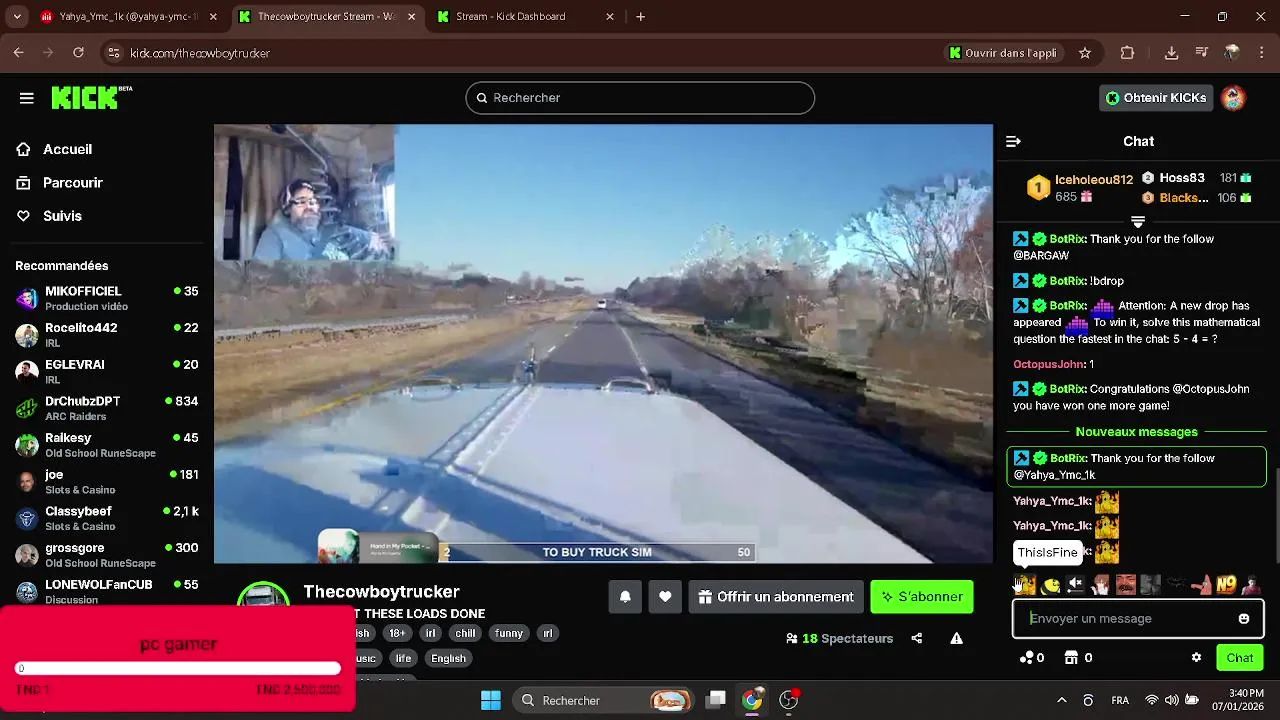Insert the muted speaker quick emote
The width and height of the screenshot is (1280, 720).
(1076, 585)
